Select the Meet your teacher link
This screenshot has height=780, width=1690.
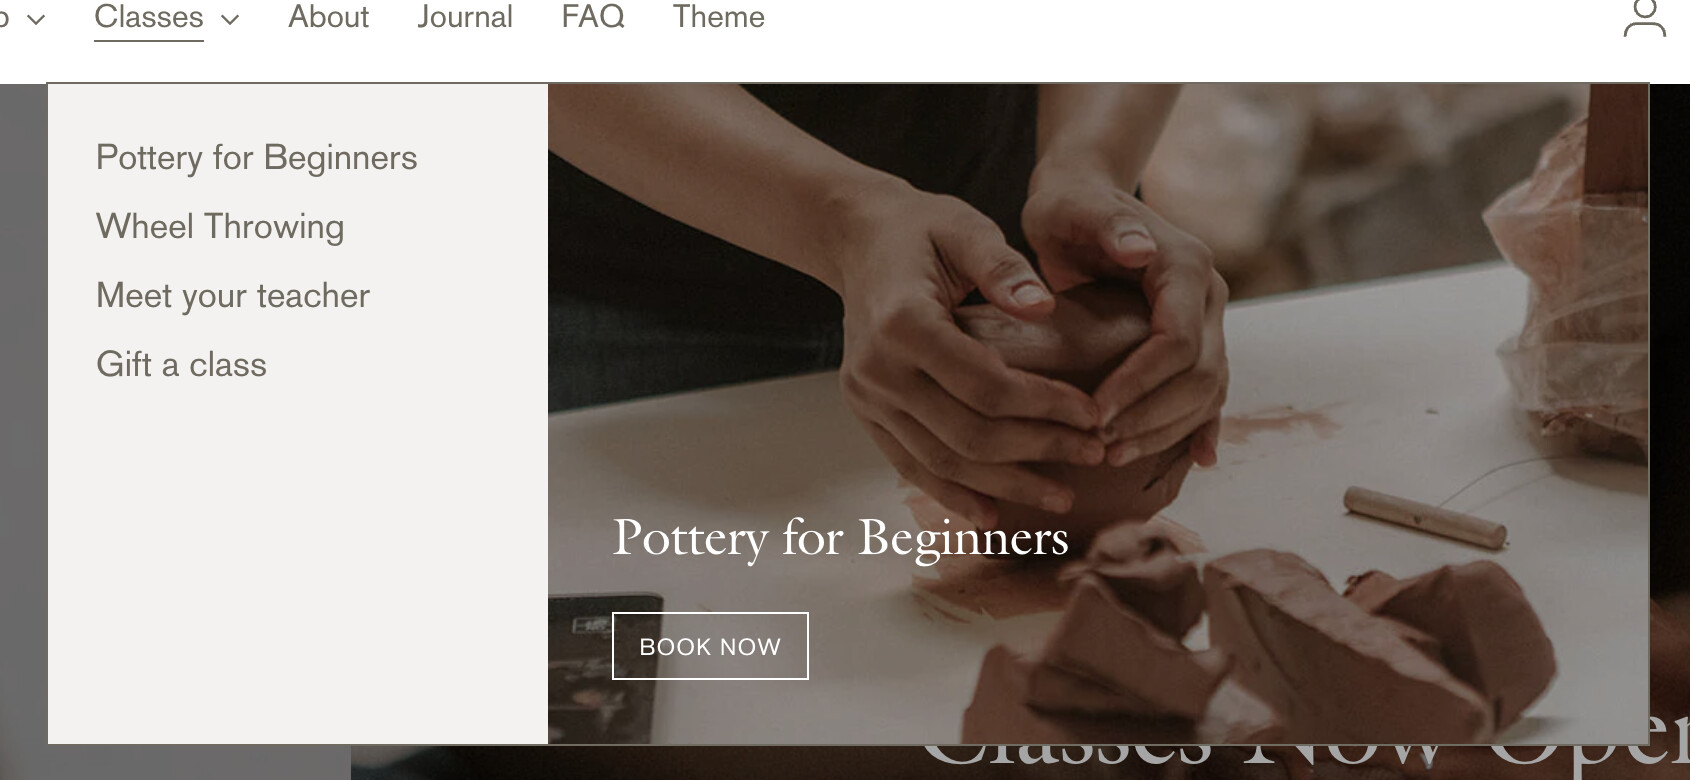233,296
